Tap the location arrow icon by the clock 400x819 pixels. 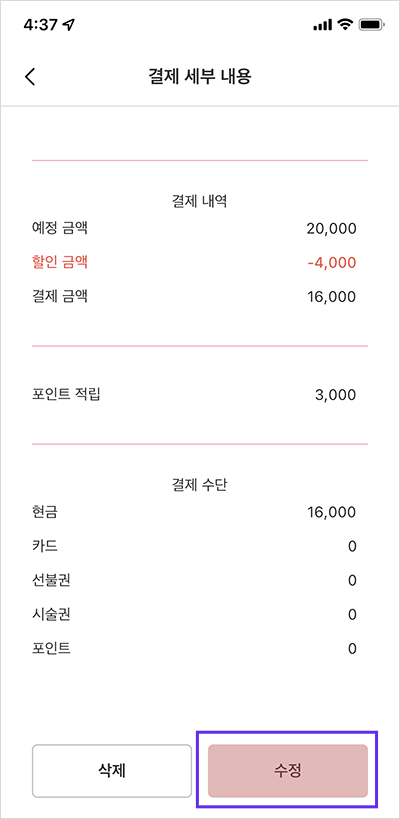tap(67, 25)
